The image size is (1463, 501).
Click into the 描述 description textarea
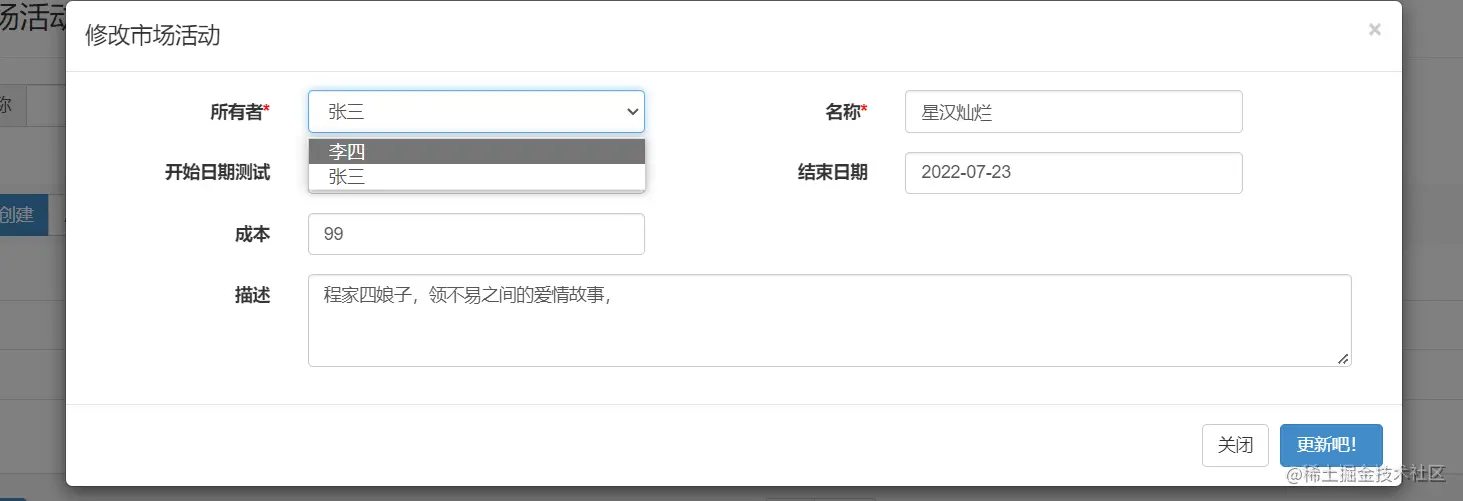[x=829, y=321]
